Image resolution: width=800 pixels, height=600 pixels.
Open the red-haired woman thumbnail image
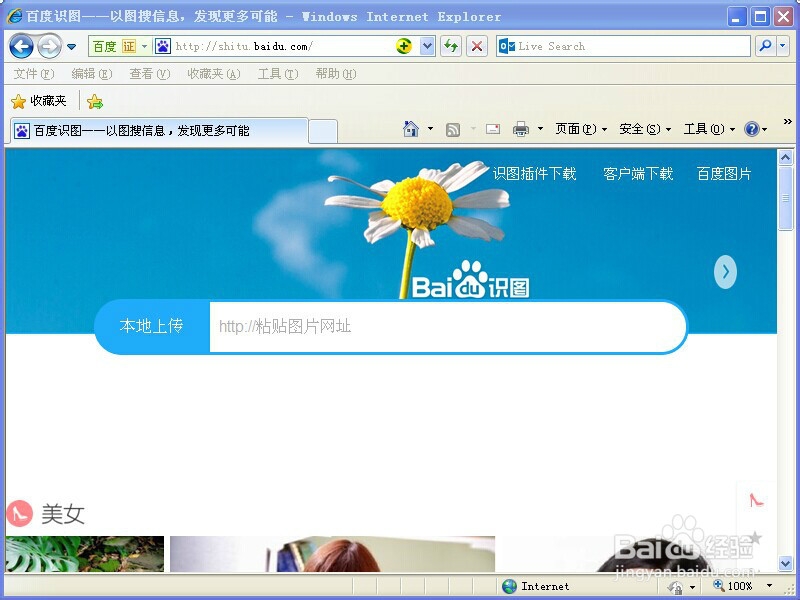click(x=332, y=554)
